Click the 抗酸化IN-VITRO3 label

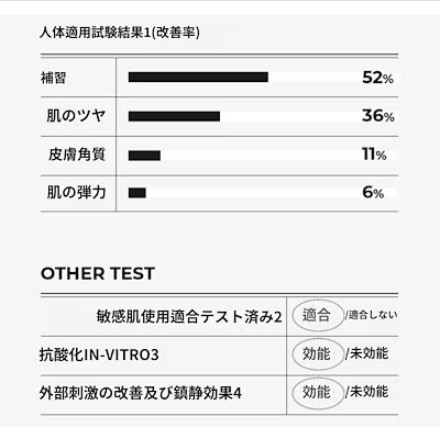click(x=99, y=355)
